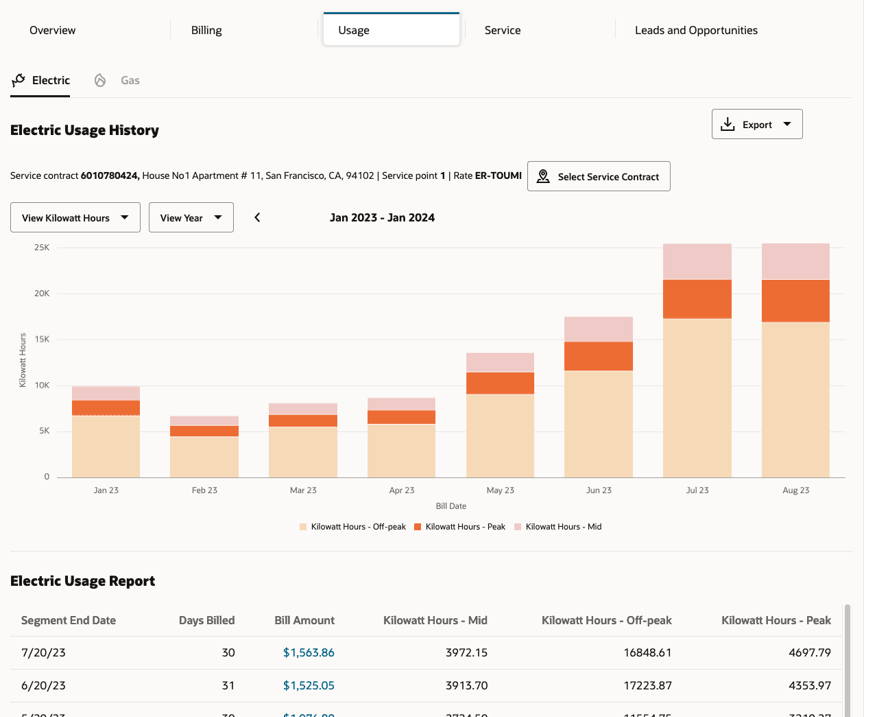The height and width of the screenshot is (717, 871).
Task: Open the $1,563.86 bill amount link
Action: pos(309,653)
